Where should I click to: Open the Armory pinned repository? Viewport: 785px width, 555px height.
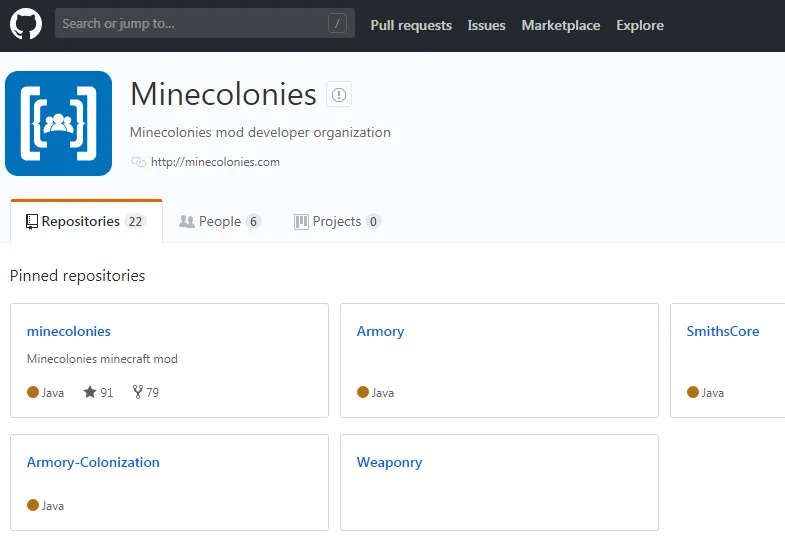pyautogui.click(x=380, y=331)
